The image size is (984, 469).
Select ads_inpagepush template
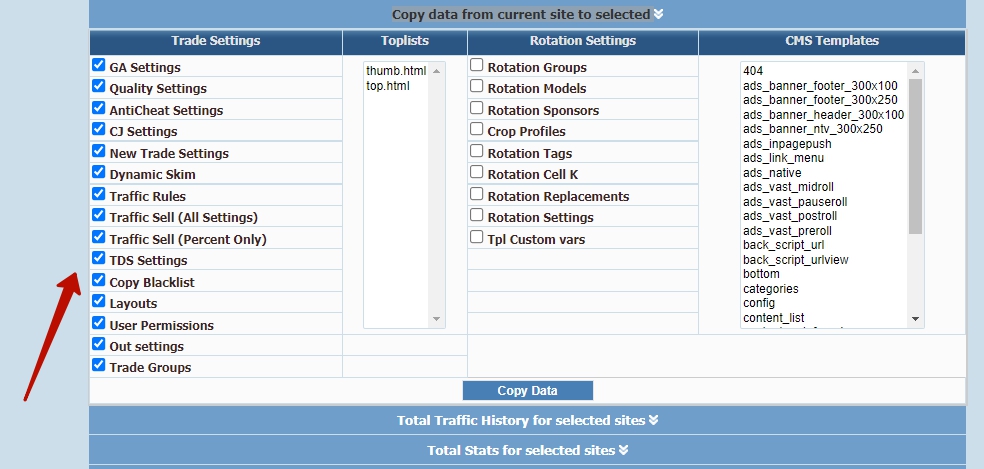click(x=824, y=144)
